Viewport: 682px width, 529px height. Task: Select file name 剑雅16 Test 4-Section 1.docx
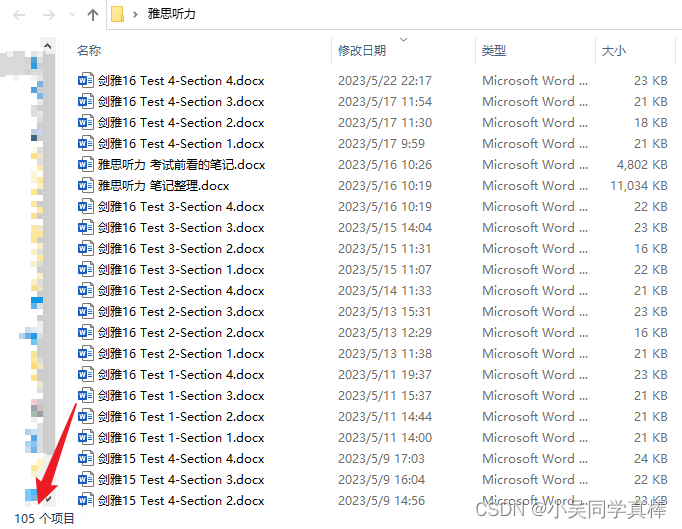(181, 144)
